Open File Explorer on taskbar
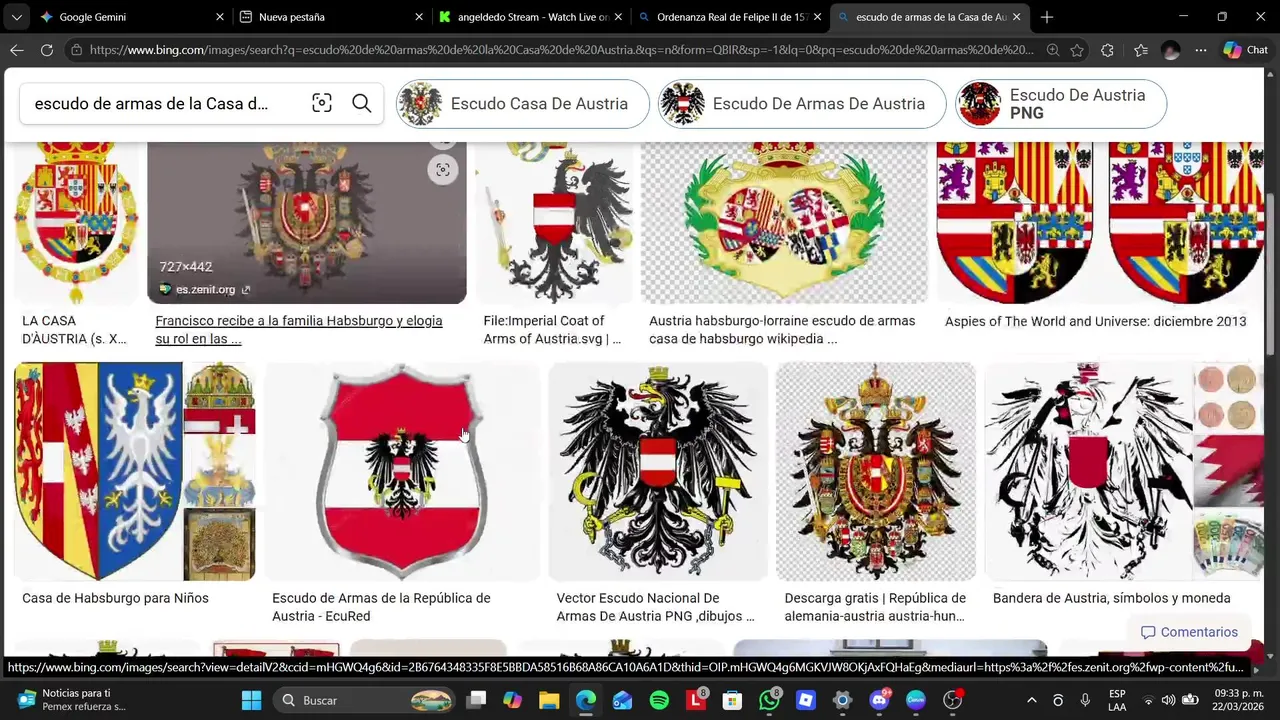Viewport: 1280px width, 720px height. [x=549, y=700]
